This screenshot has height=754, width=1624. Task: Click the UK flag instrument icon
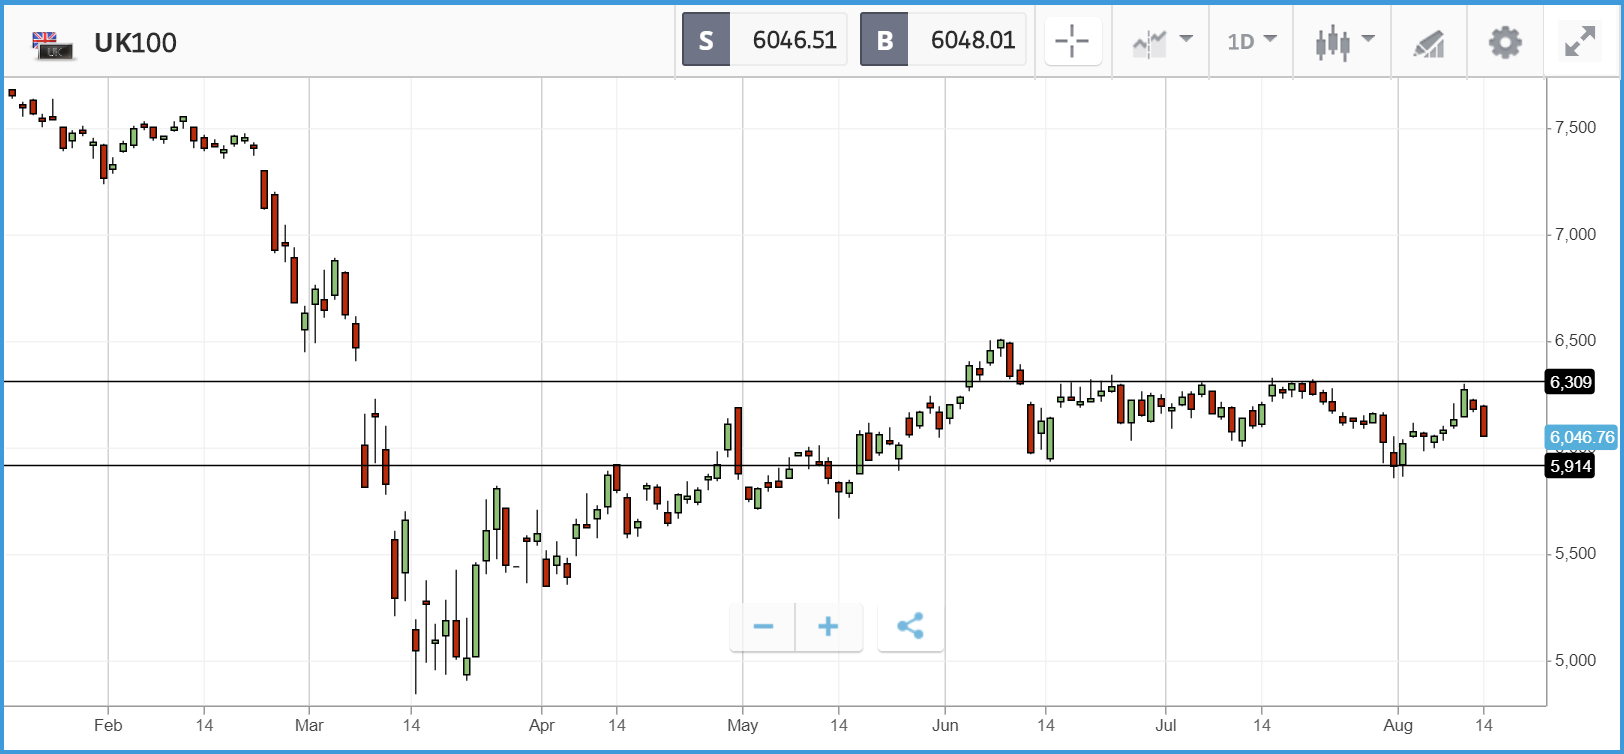tap(52, 44)
